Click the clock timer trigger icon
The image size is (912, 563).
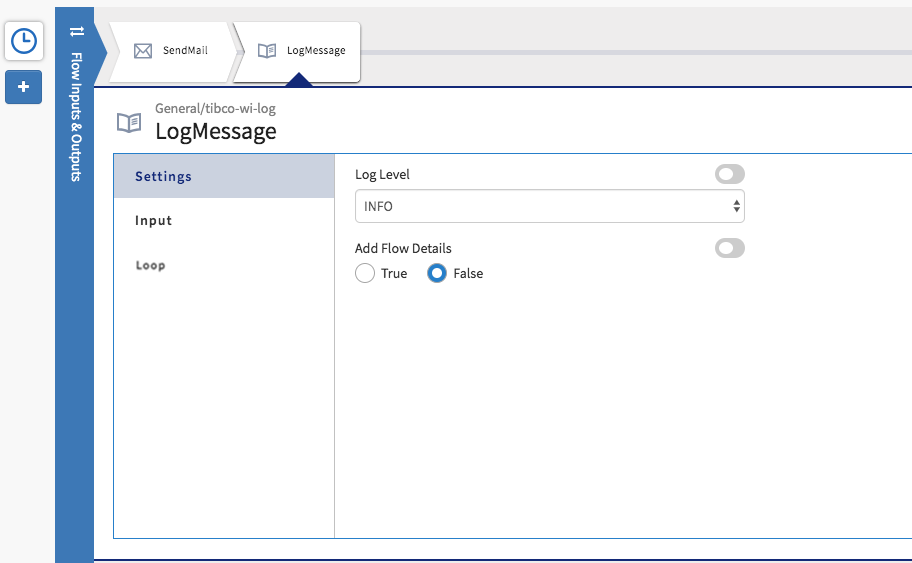pos(24,41)
